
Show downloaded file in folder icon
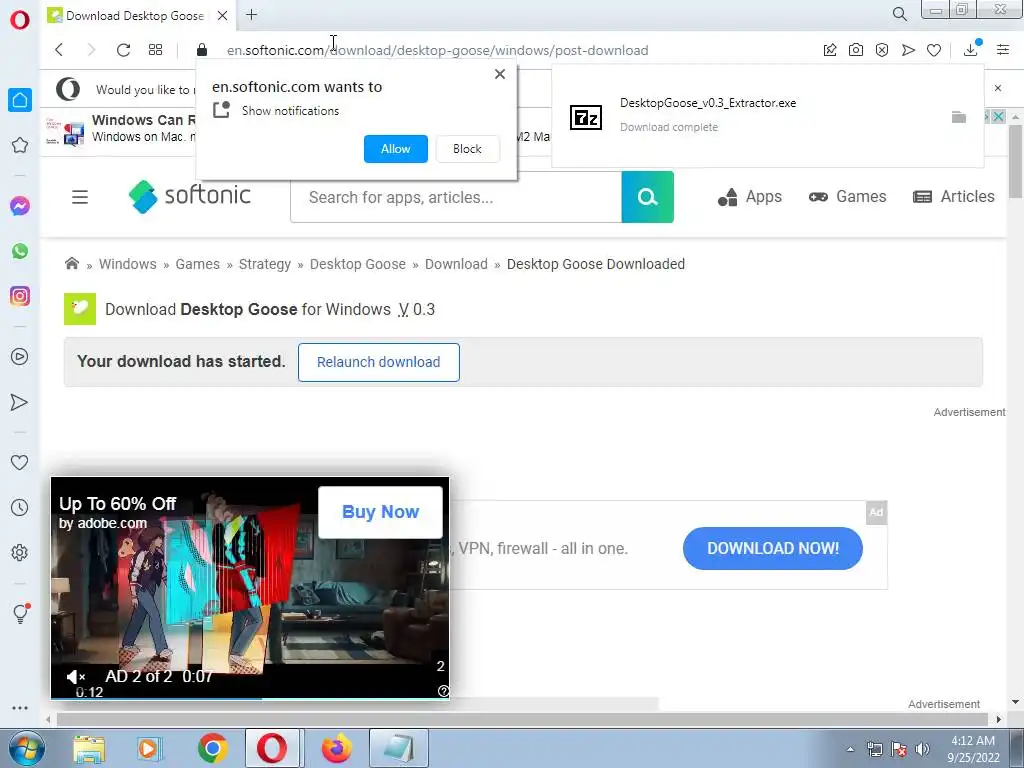coord(959,118)
